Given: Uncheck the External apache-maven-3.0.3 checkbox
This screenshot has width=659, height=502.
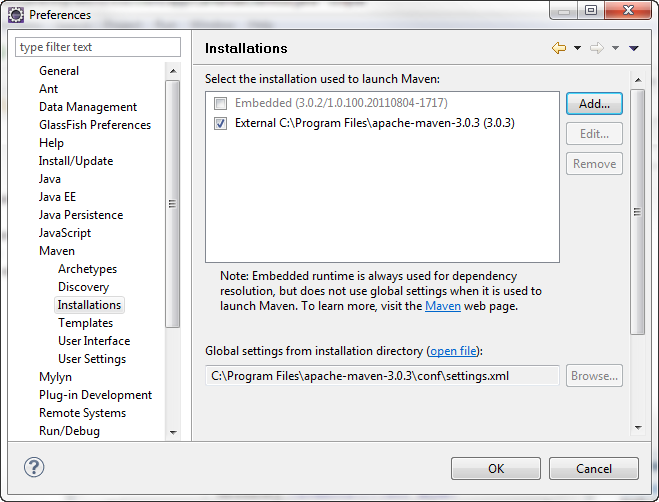Looking at the screenshot, I should pyautogui.click(x=220, y=123).
